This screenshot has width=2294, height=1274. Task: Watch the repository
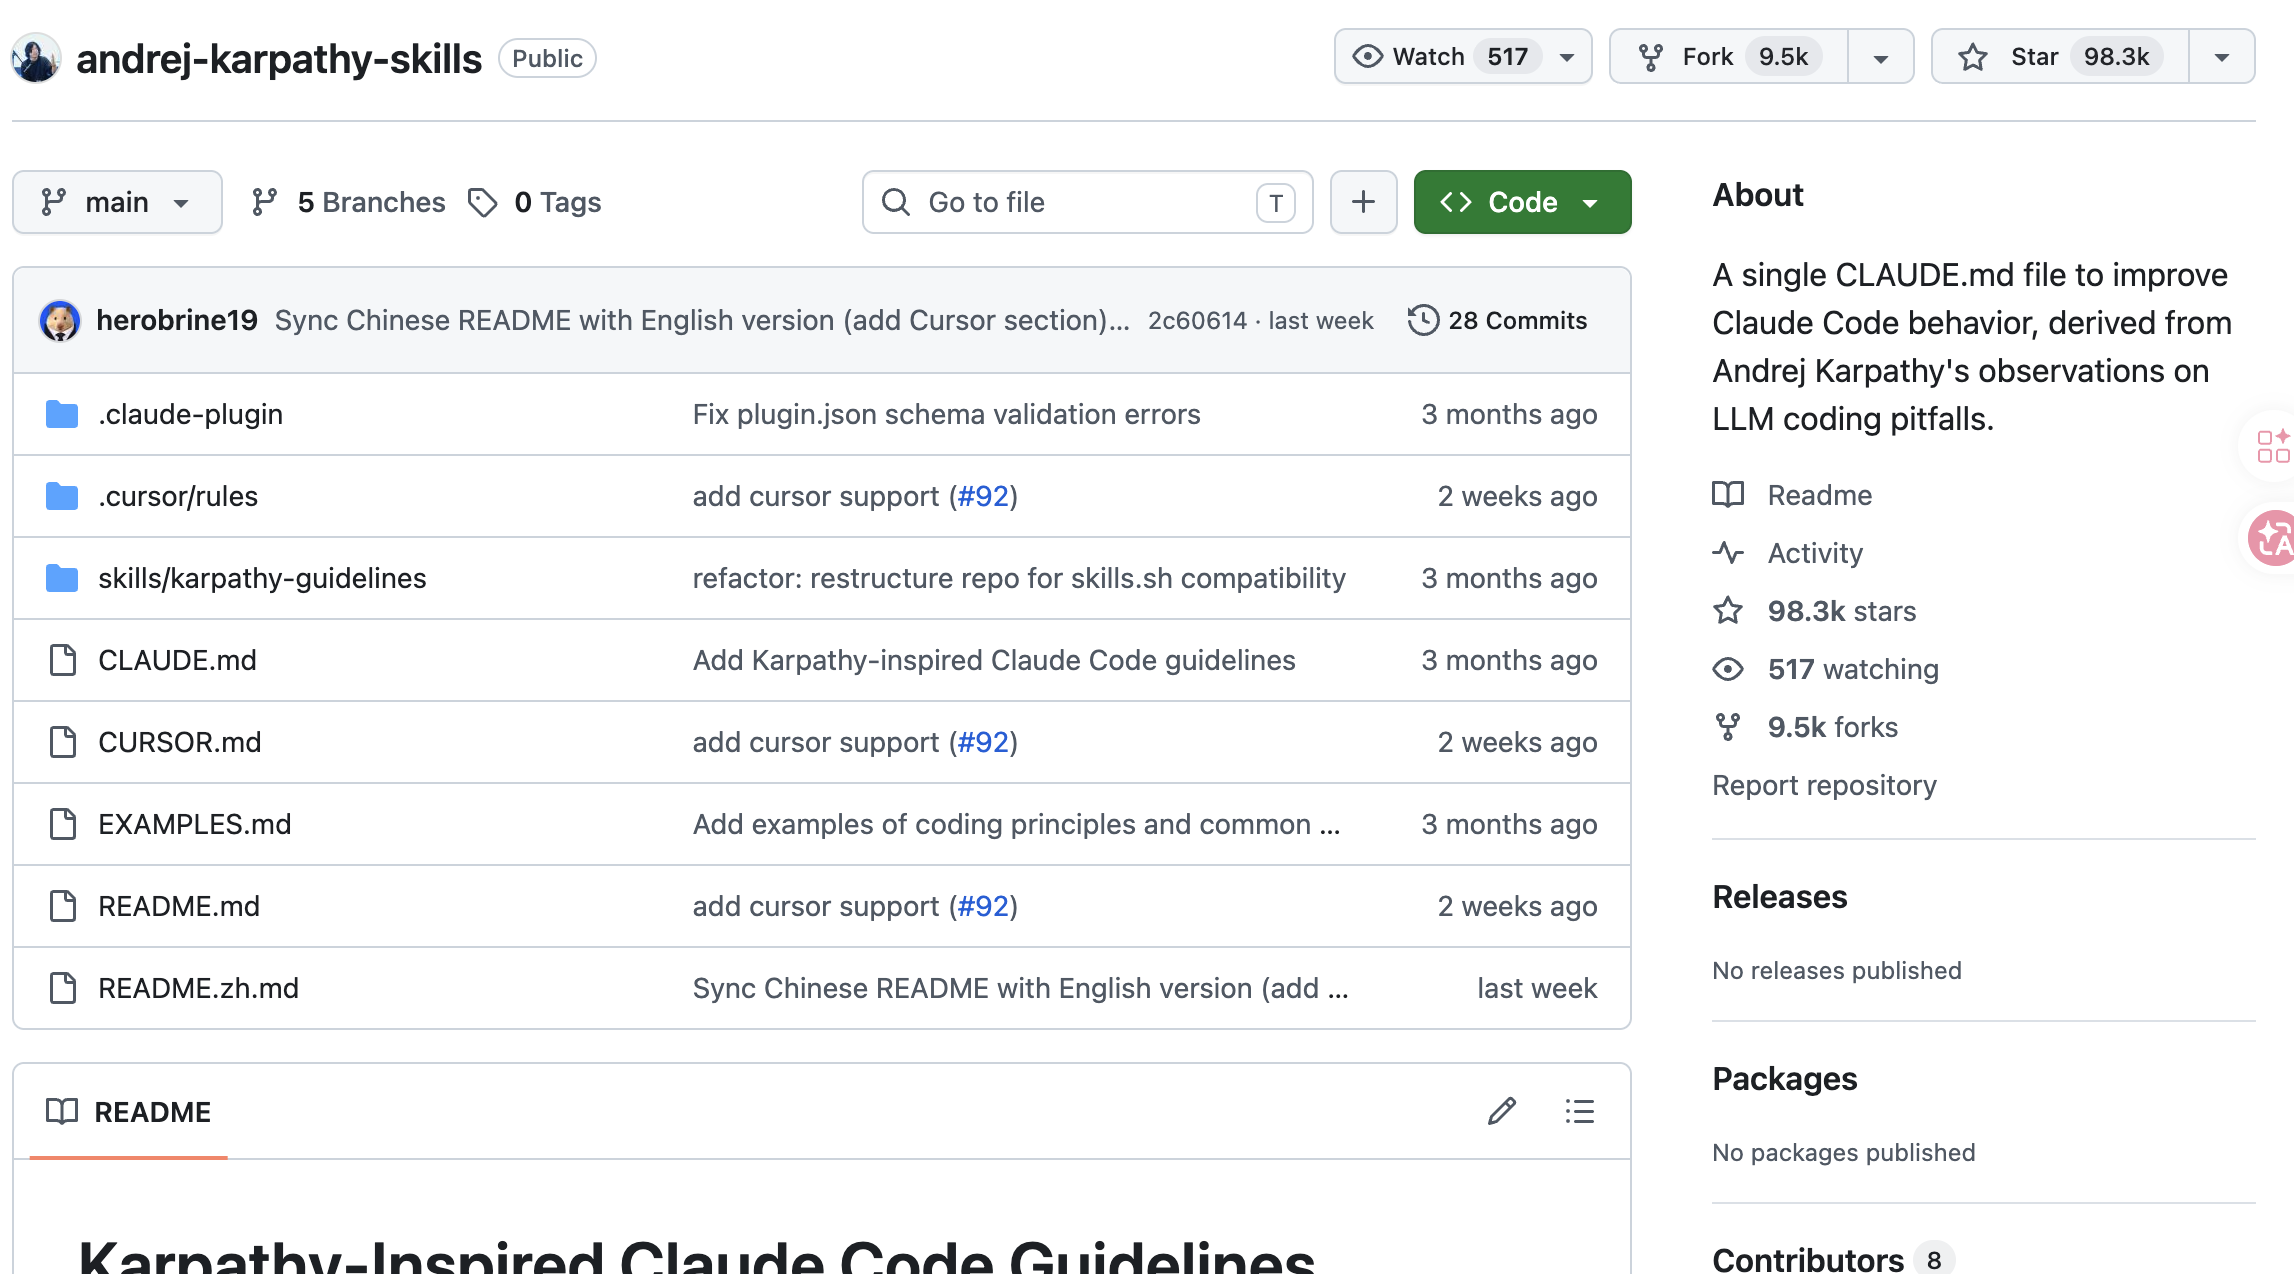click(x=1440, y=57)
